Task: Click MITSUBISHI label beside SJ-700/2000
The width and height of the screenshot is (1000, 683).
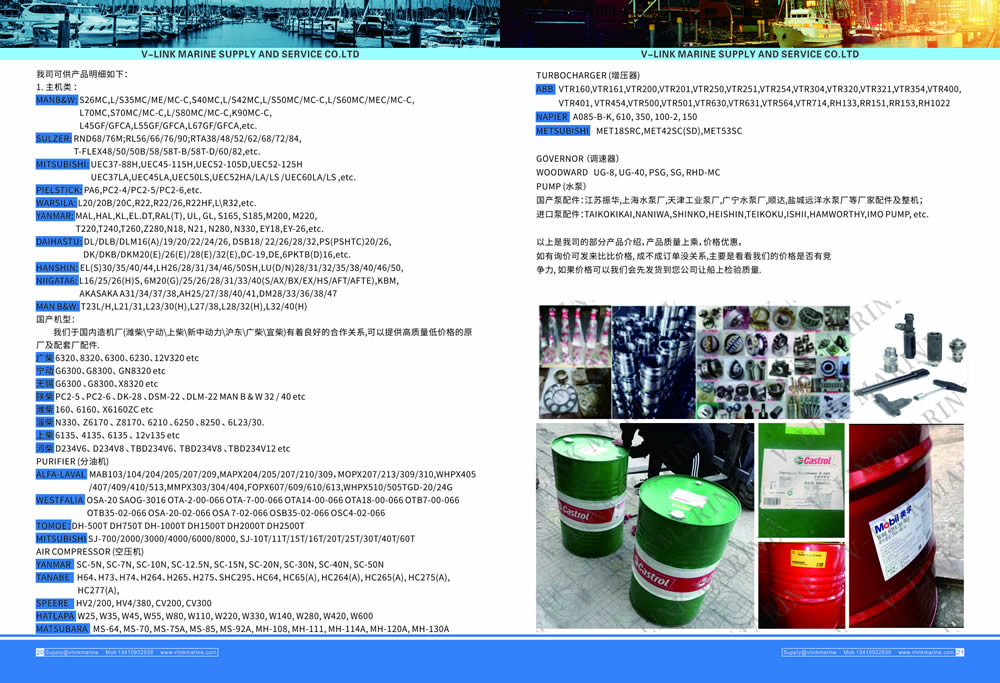Action: click(61, 539)
